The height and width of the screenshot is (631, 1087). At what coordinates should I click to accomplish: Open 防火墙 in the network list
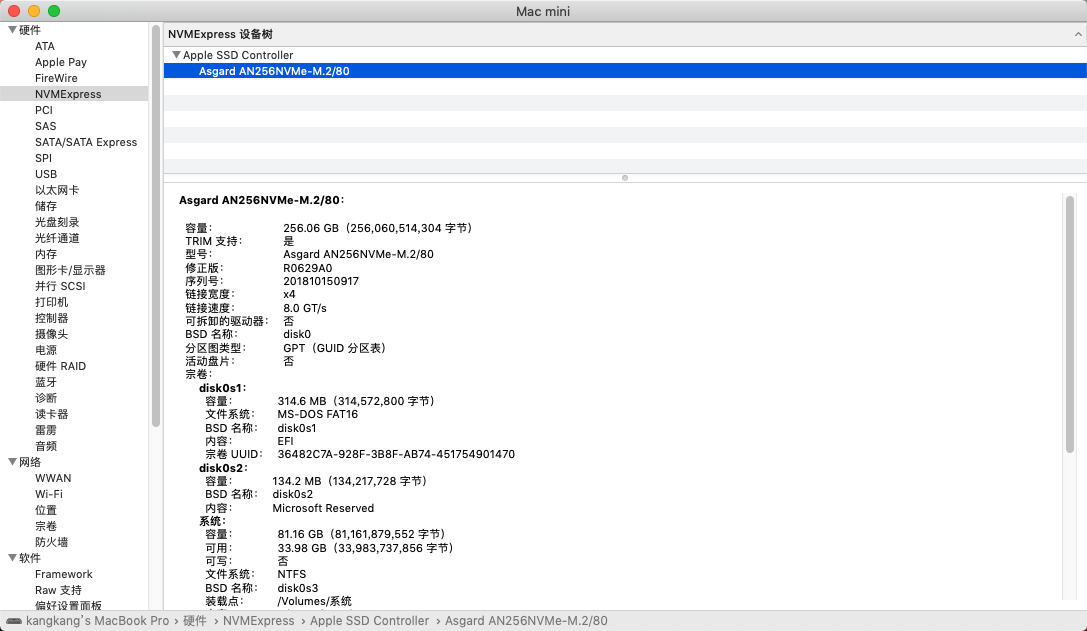click(x=52, y=542)
